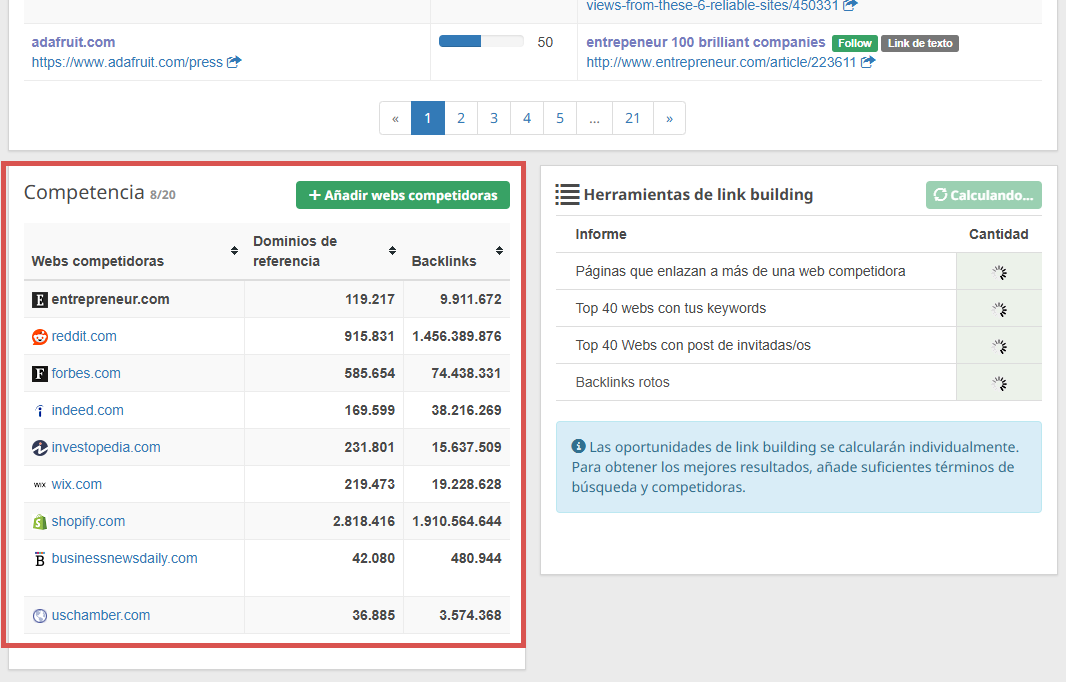Click the green Follow label

855,43
